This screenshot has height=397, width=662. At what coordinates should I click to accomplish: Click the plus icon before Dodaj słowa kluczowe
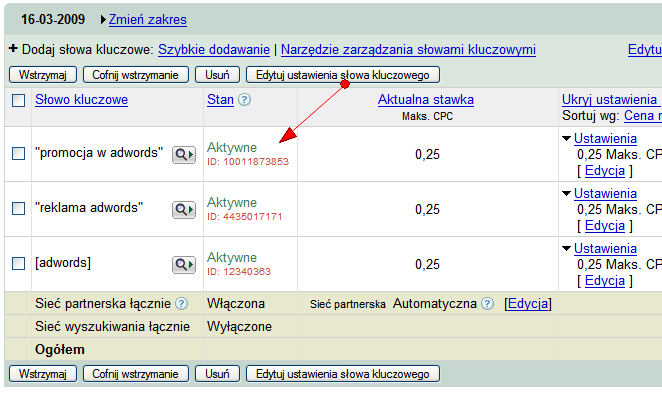click(x=13, y=49)
